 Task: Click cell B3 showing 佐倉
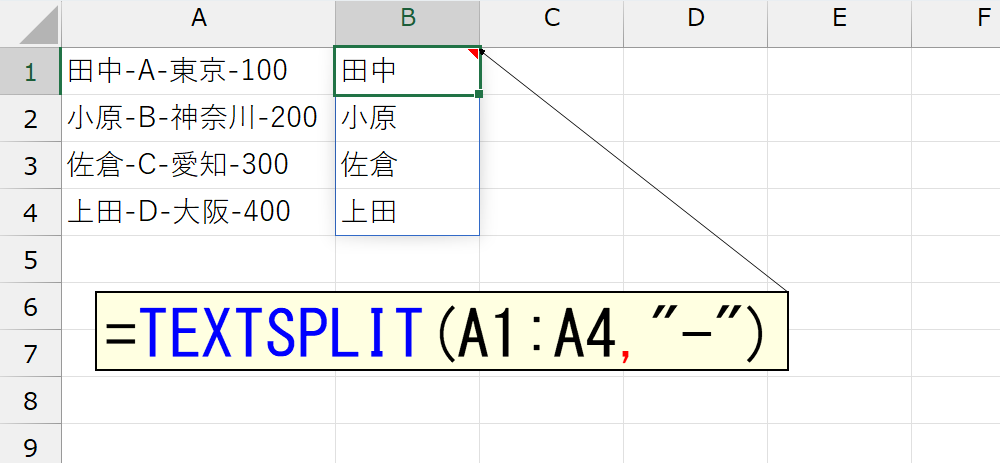(x=408, y=165)
